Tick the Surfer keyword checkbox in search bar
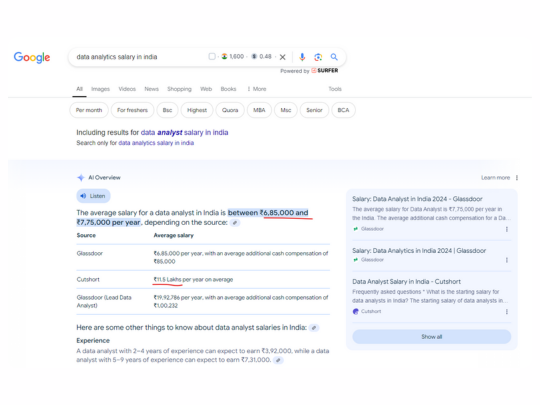Image resolution: width=540 pixels, height=405 pixels. pos(212,56)
